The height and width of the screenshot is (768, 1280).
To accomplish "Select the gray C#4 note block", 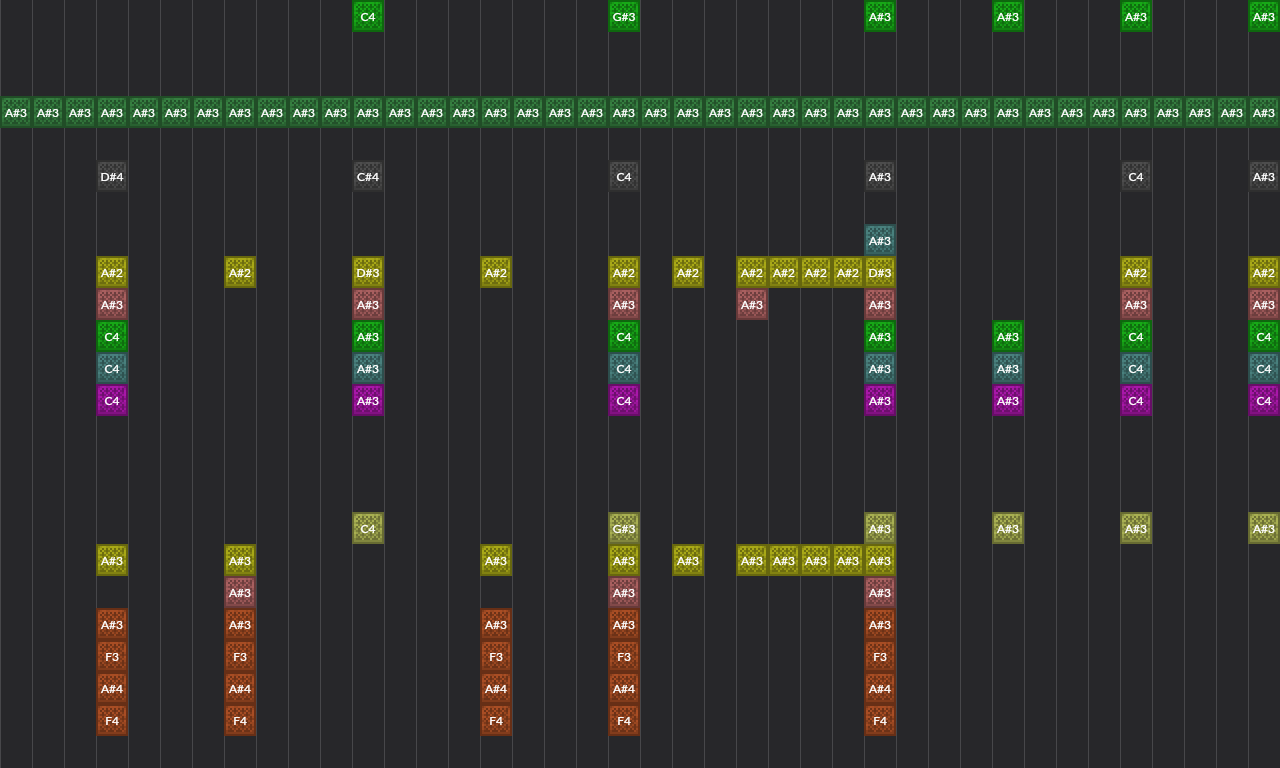I will pyautogui.click(x=368, y=177).
